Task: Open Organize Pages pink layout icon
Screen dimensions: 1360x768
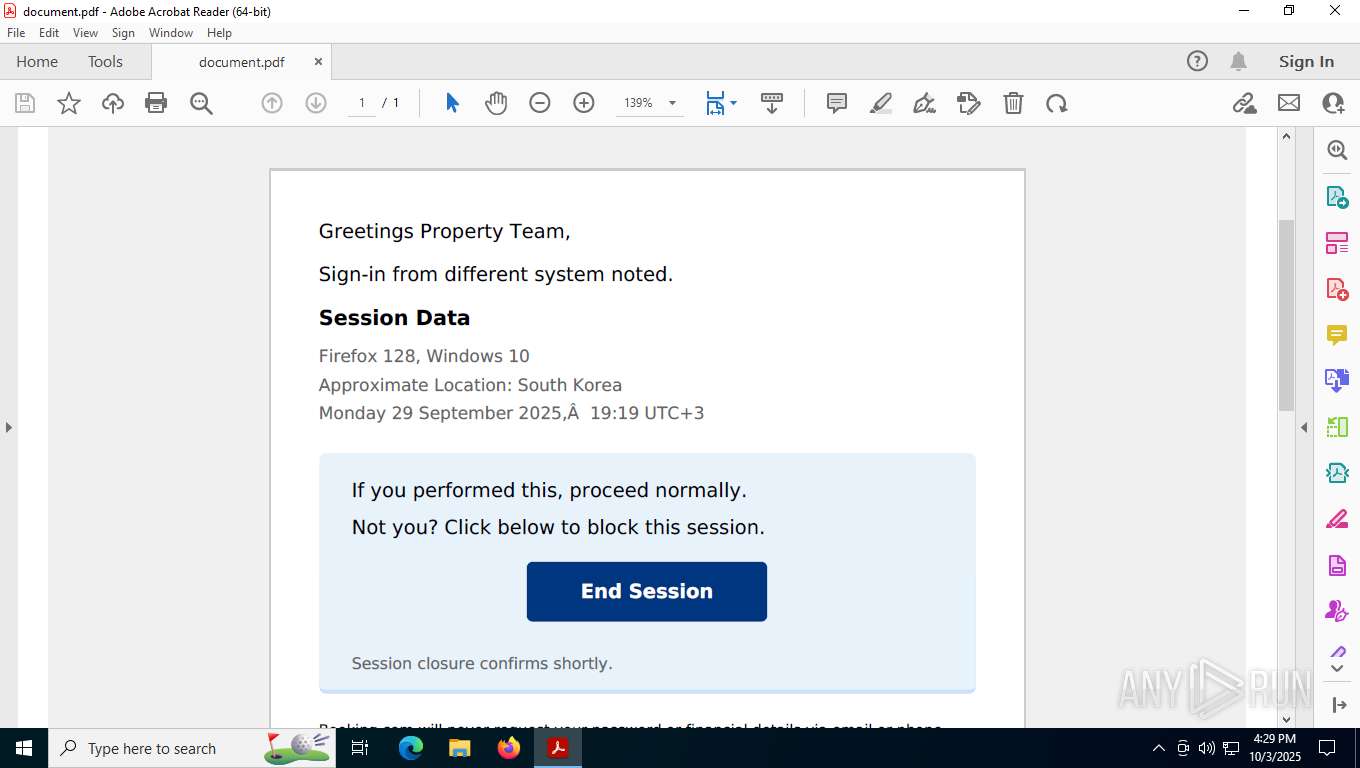Action: pos(1337,243)
